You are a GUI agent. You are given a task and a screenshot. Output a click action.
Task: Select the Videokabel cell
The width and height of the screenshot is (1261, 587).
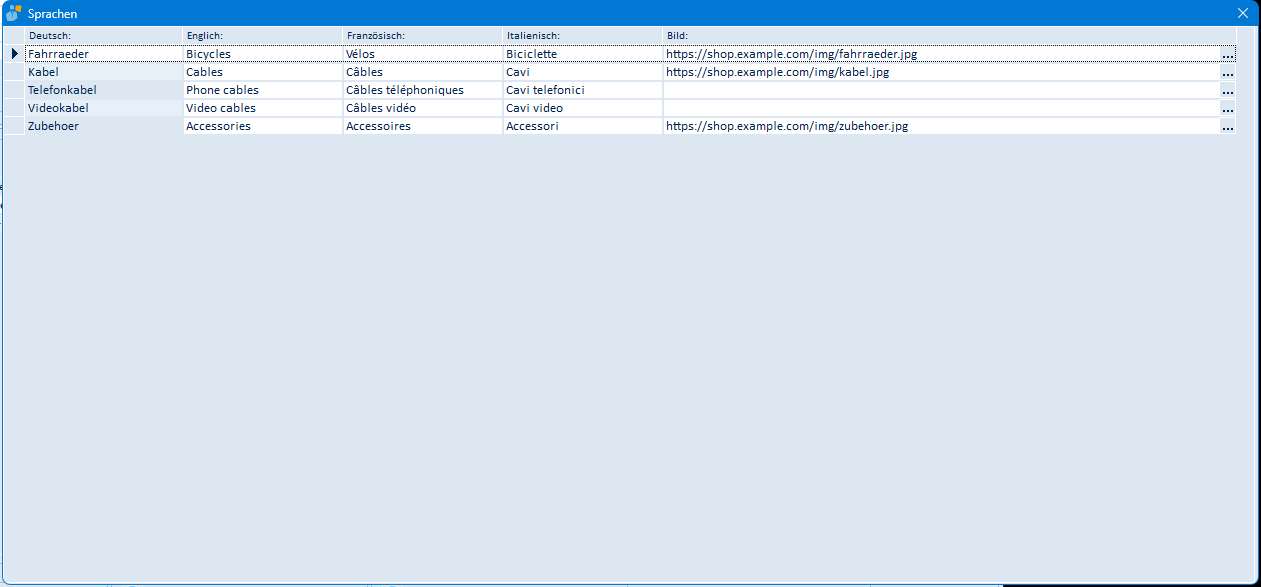pyautogui.click(x=104, y=108)
